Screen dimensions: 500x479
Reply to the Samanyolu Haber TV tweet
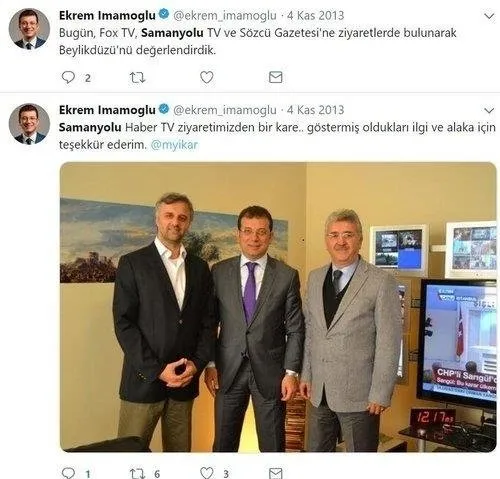pyautogui.click(x=69, y=473)
